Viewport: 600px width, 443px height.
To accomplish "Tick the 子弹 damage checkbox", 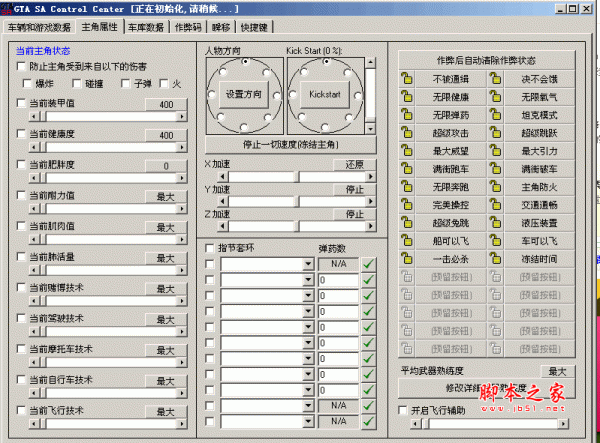I will point(126,83).
